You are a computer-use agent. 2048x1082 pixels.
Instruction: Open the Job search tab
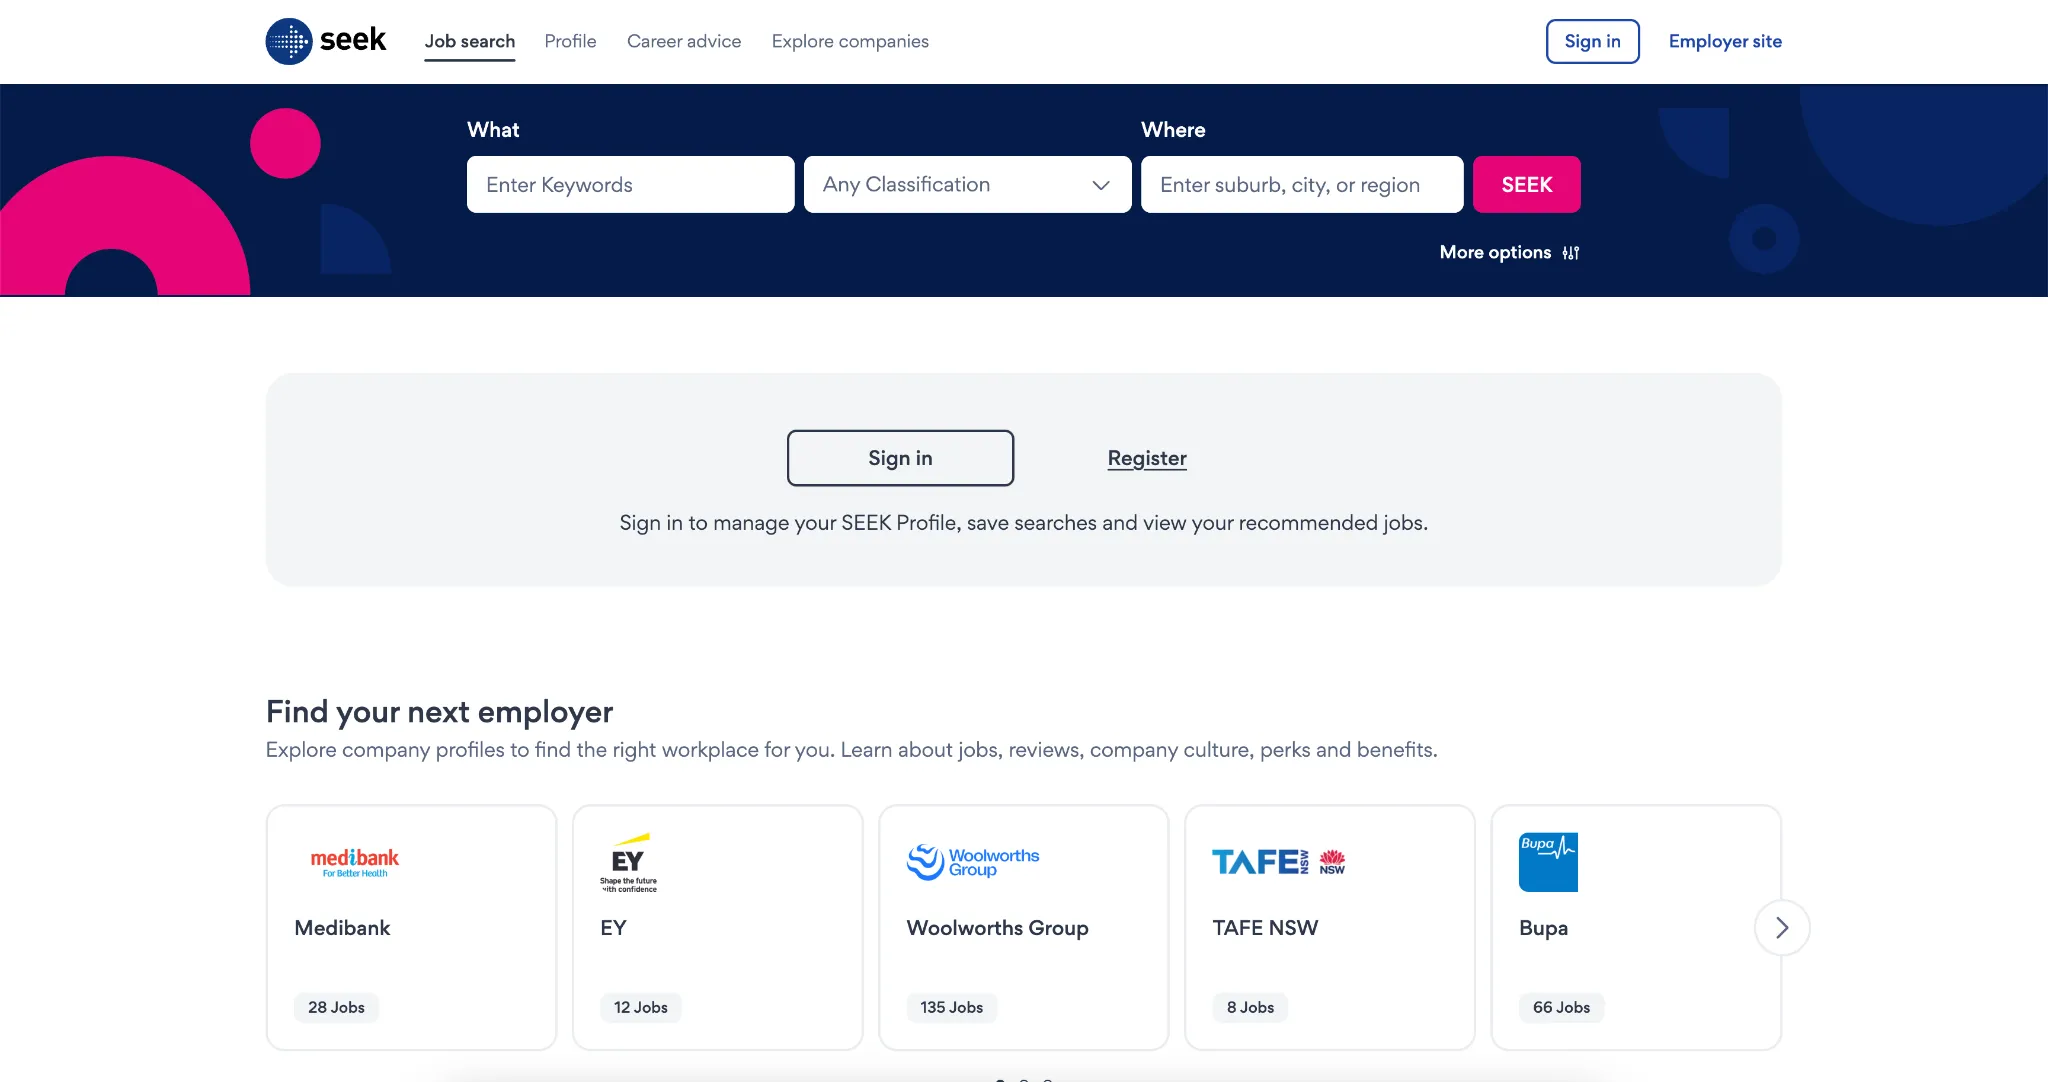point(470,41)
